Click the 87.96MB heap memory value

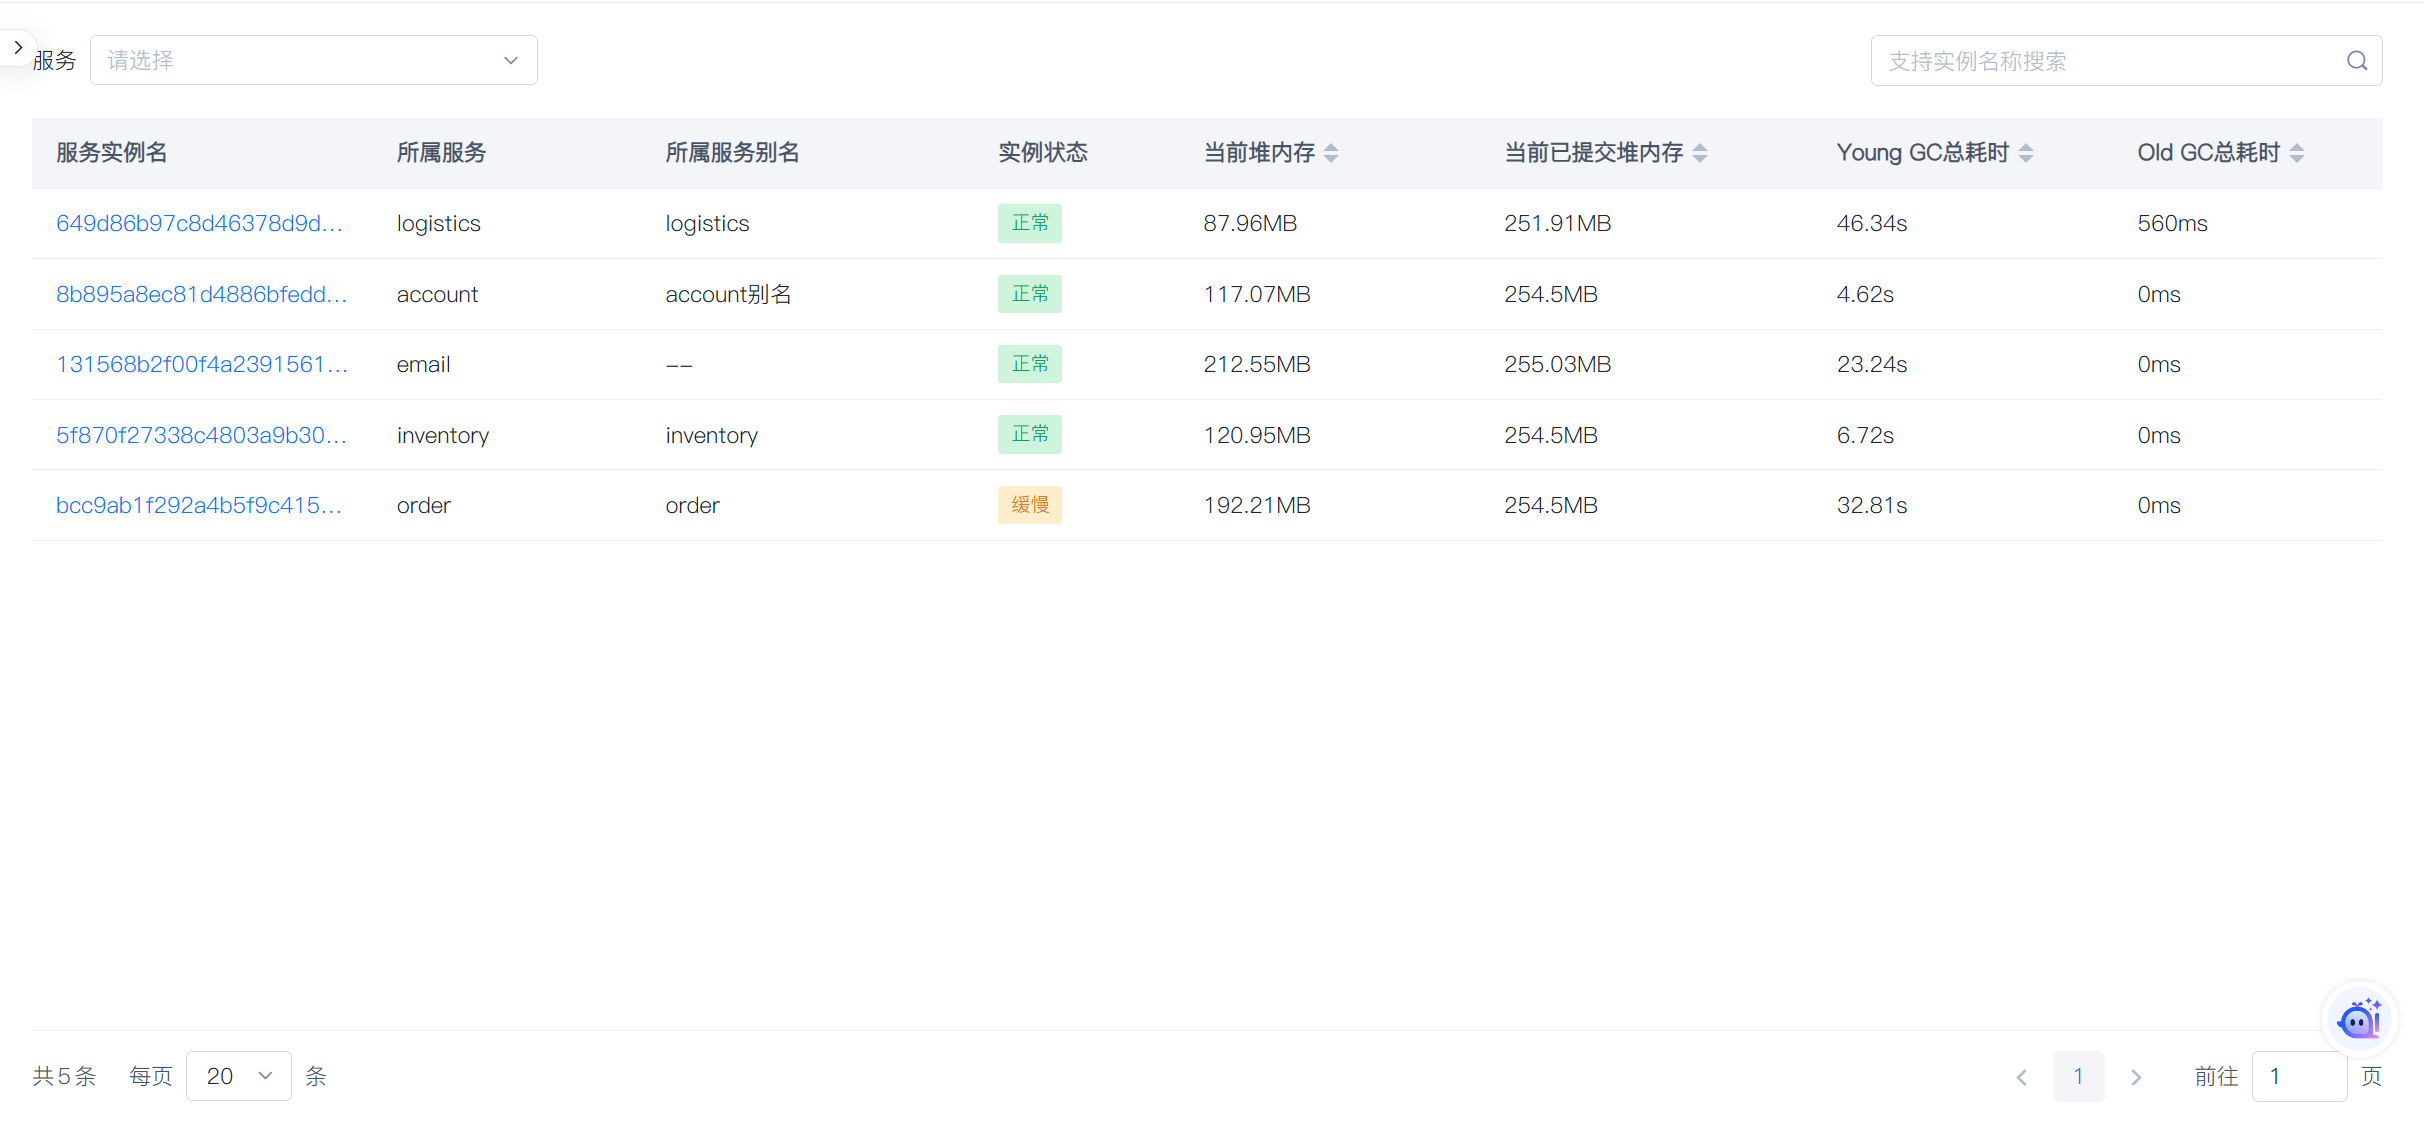pyautogui.click(x=1250, y=223)
